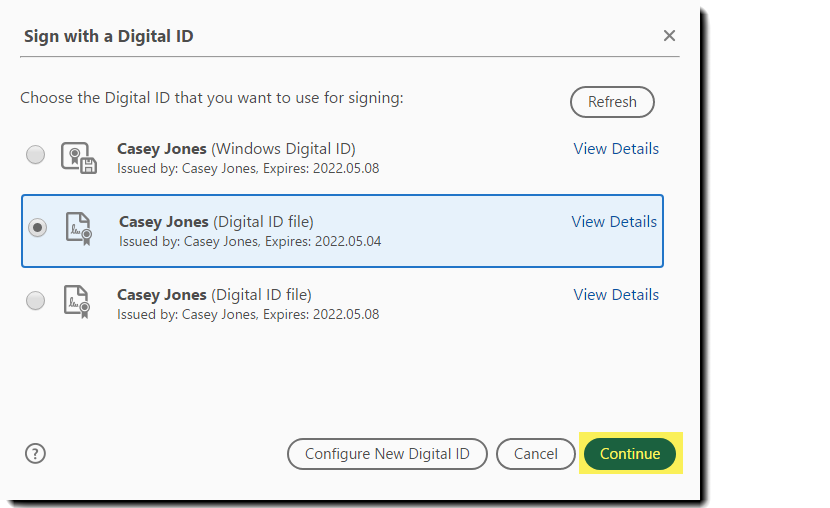The height and width of the screenshot is (508, 830).
Task: Refresh the Digital ID list
Action: click(x=612, y=102)
